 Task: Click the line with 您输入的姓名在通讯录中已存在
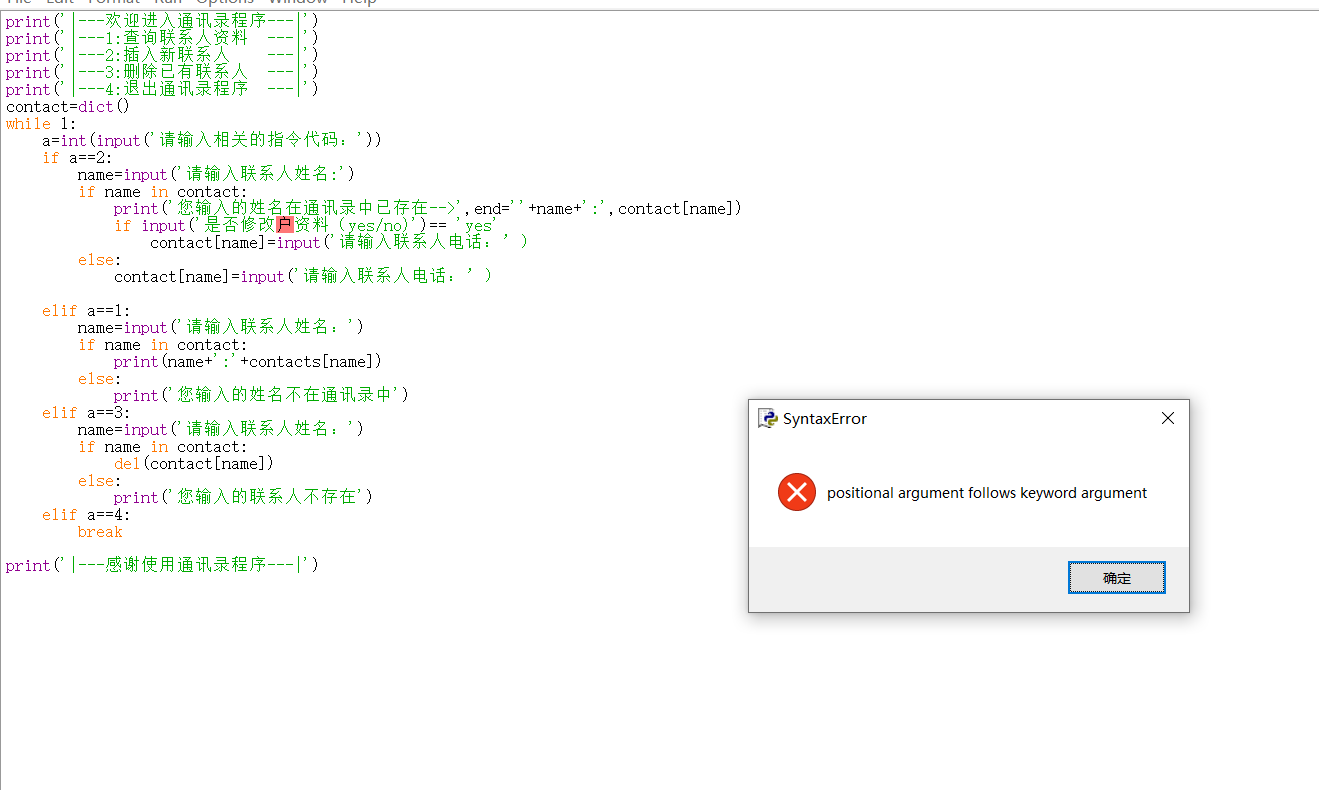(428, 208)
